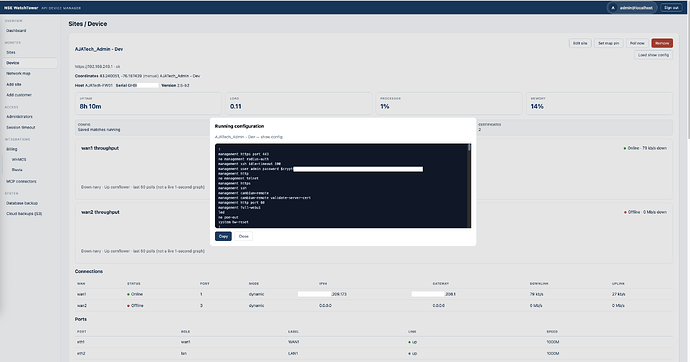Open the Administrators access page
This screenshot has width=690, height=362.
[x=19, y=117]
